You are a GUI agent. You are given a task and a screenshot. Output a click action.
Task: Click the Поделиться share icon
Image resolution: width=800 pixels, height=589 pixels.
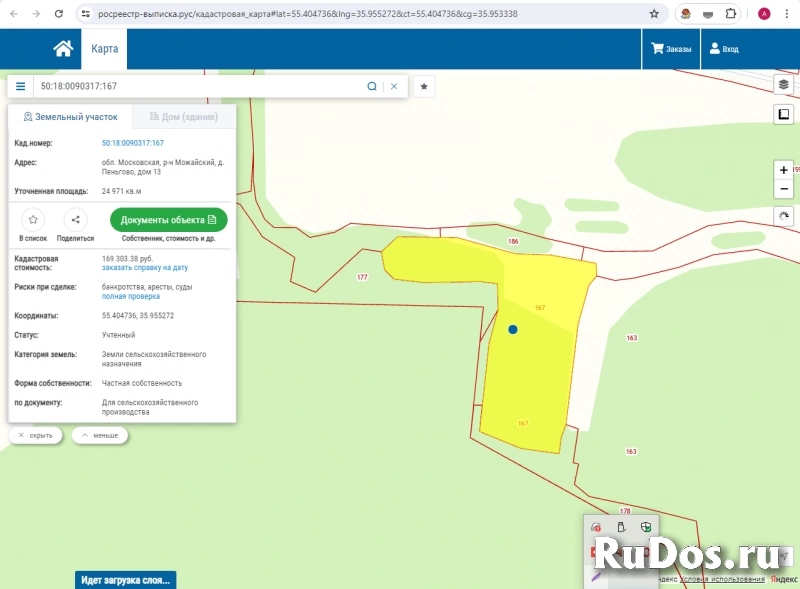(75, 220)
